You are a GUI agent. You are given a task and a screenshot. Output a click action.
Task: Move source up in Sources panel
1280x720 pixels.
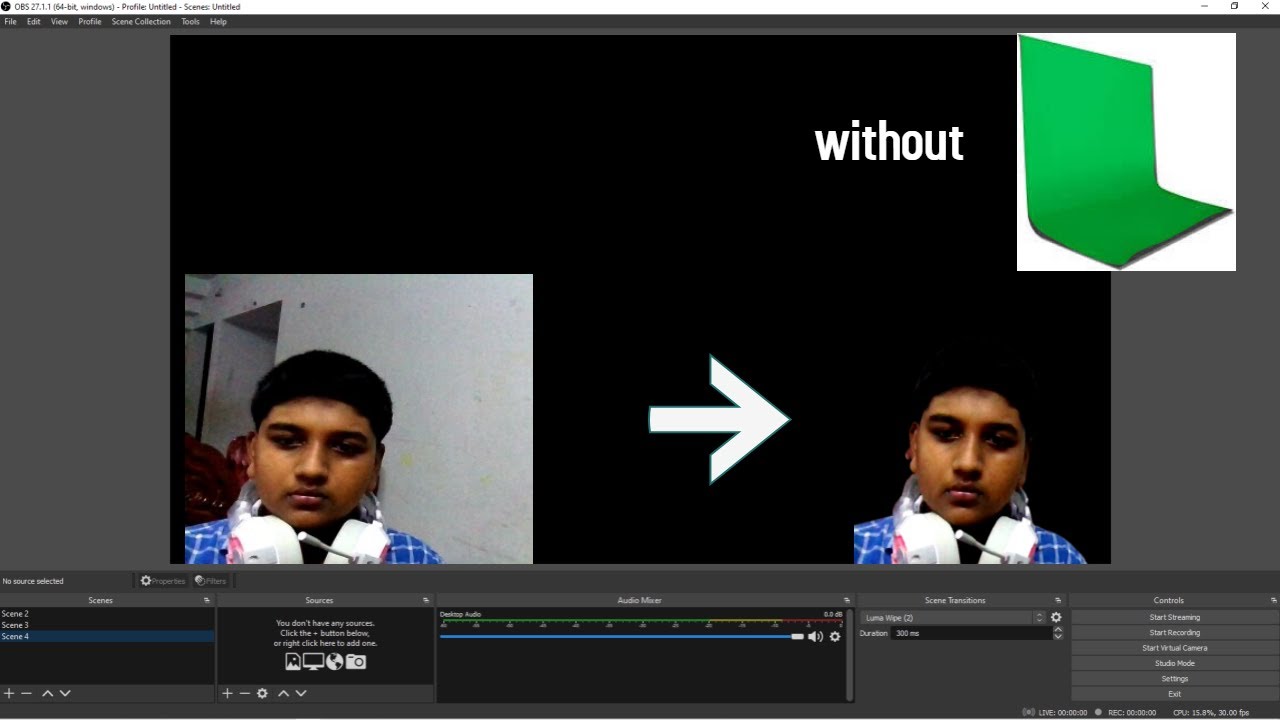click(283, 693)
